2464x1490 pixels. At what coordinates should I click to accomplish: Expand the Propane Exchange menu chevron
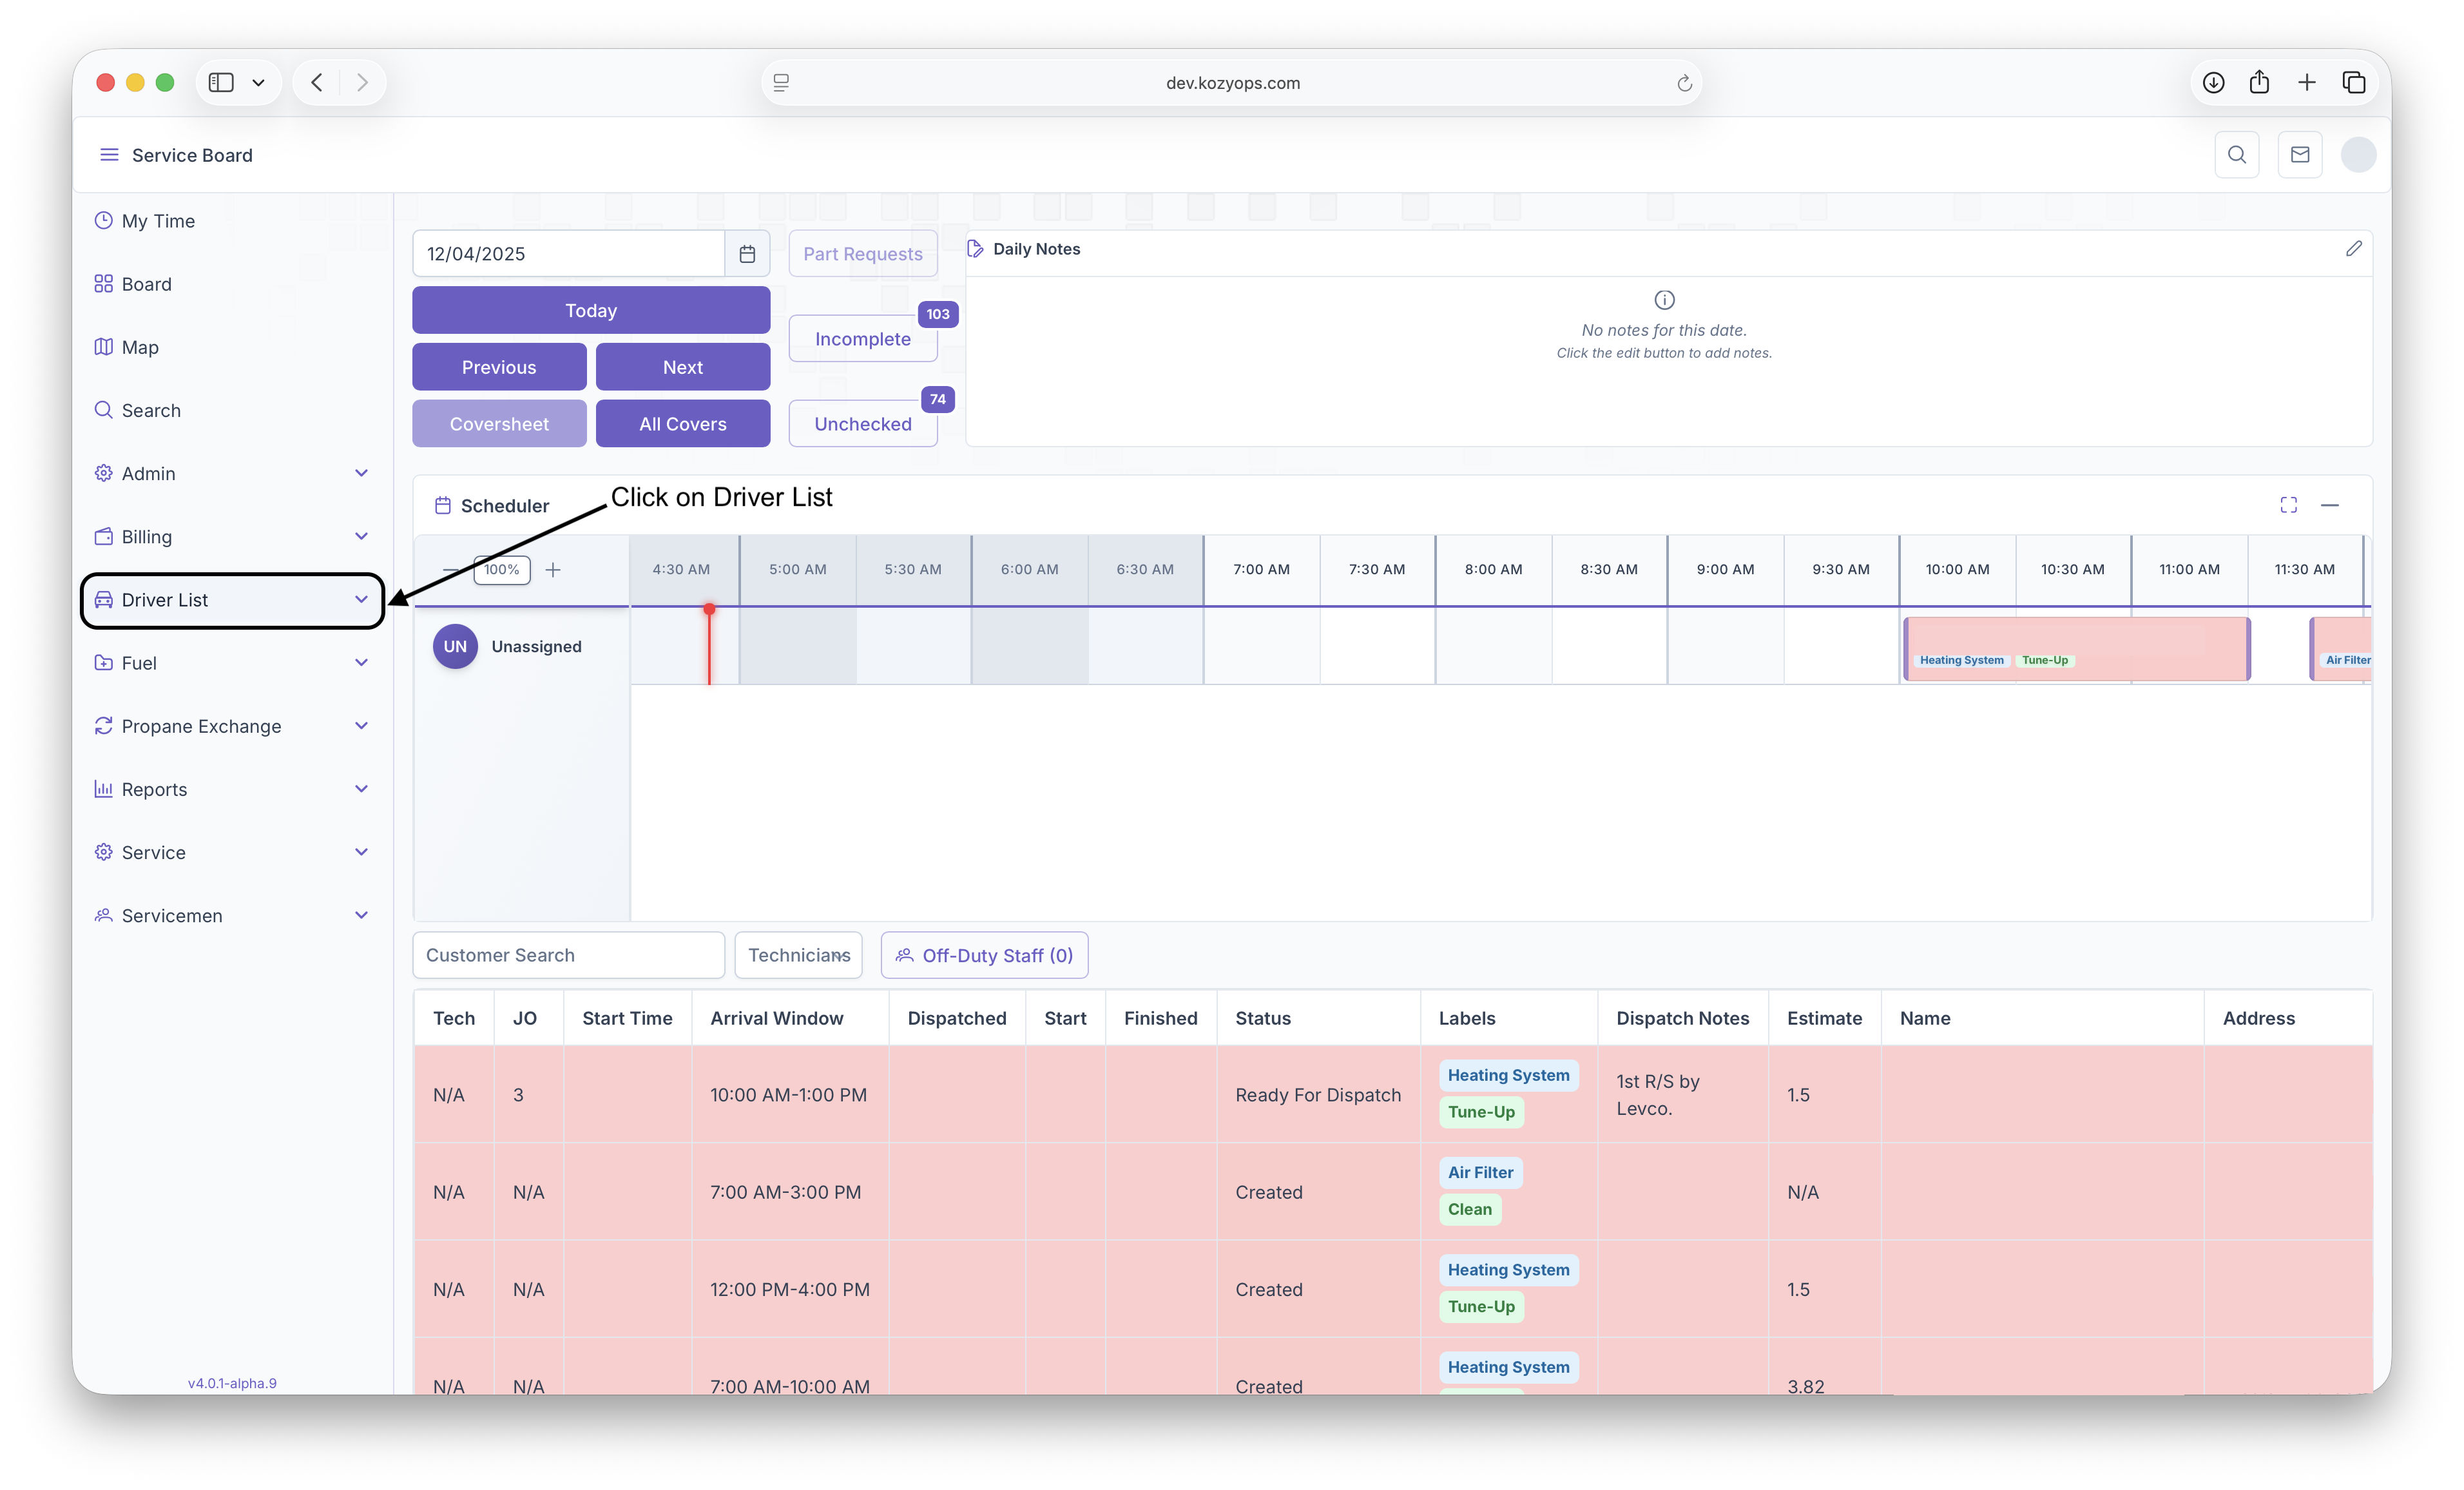[x=361, y=726]
